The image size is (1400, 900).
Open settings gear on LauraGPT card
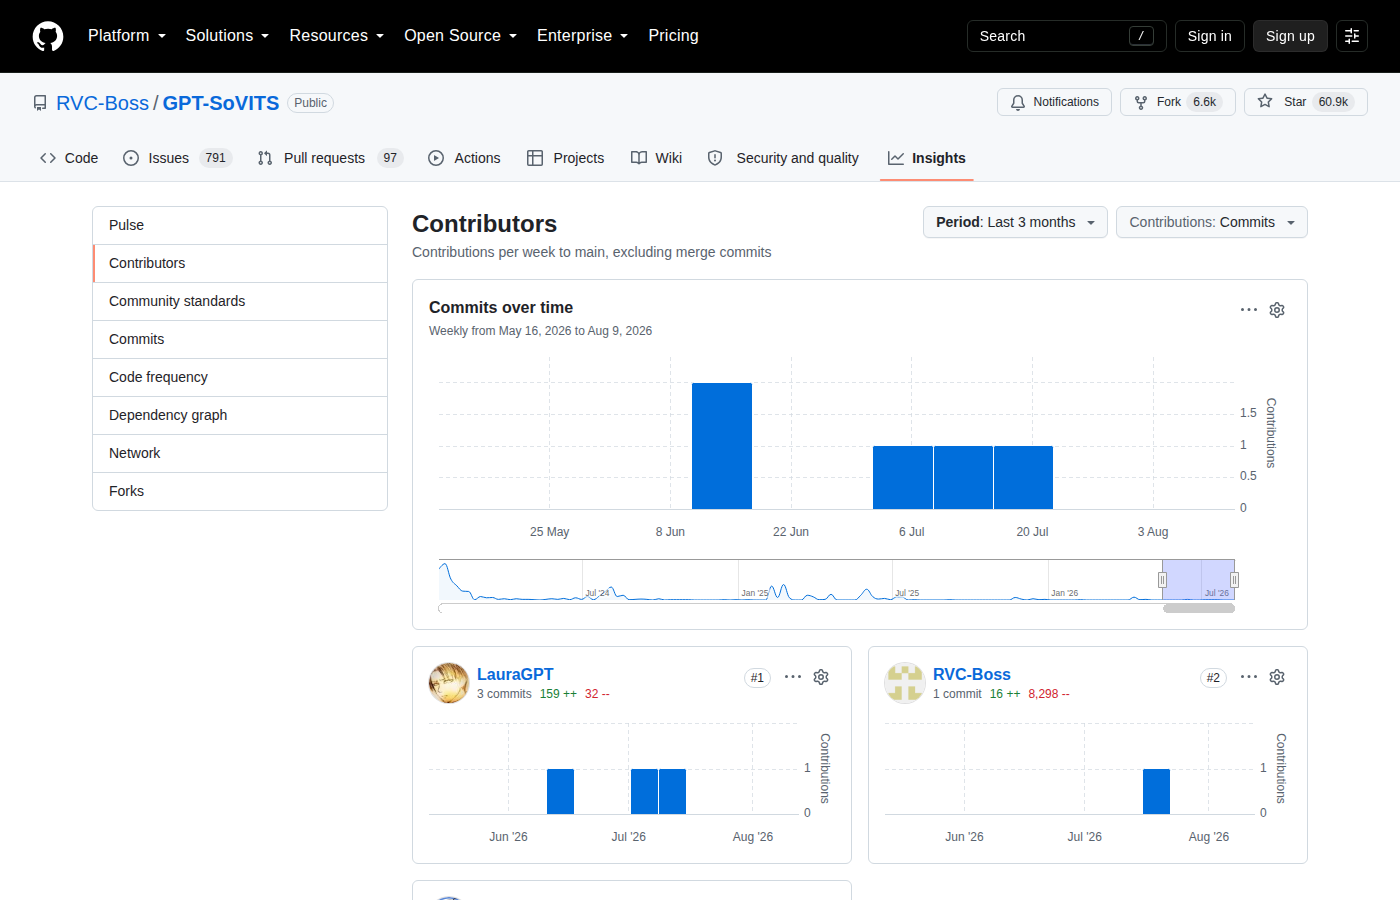[x=821, y=677]
